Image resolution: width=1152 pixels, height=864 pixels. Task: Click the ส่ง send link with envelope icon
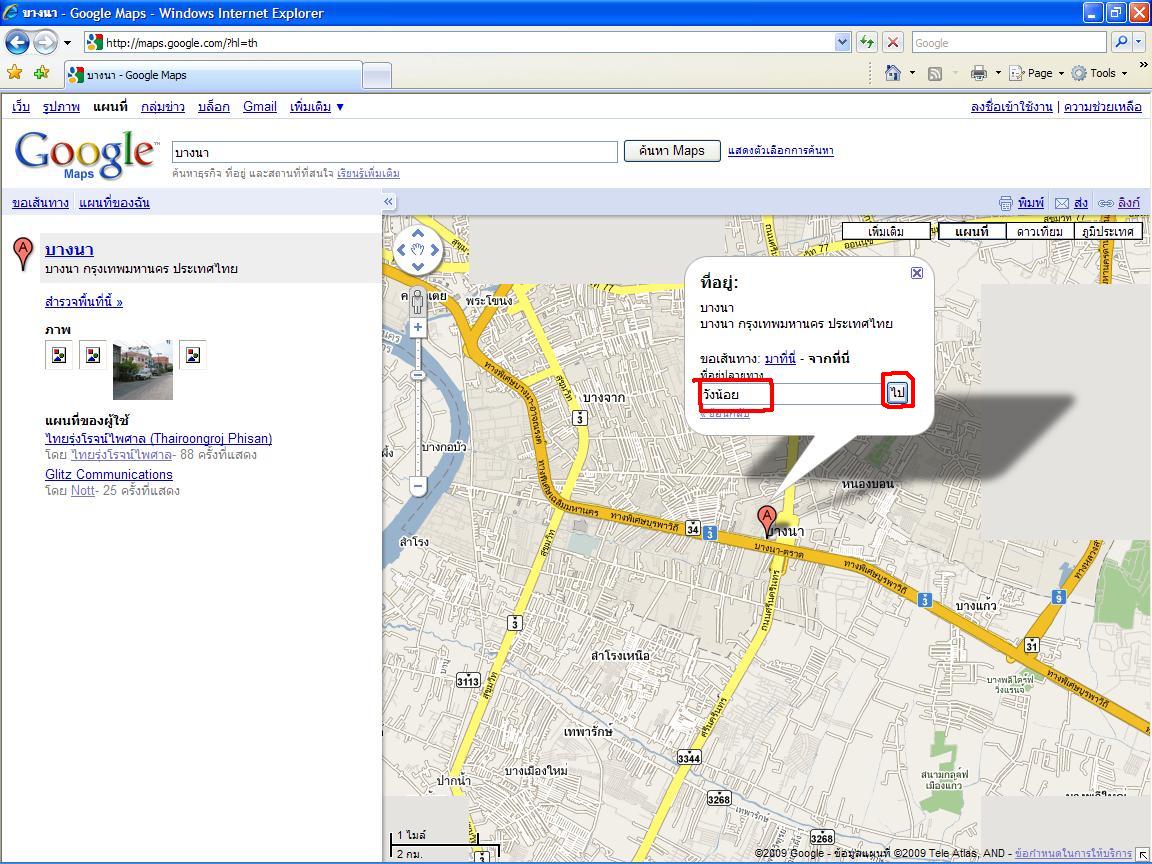(x=1071, y=203)
